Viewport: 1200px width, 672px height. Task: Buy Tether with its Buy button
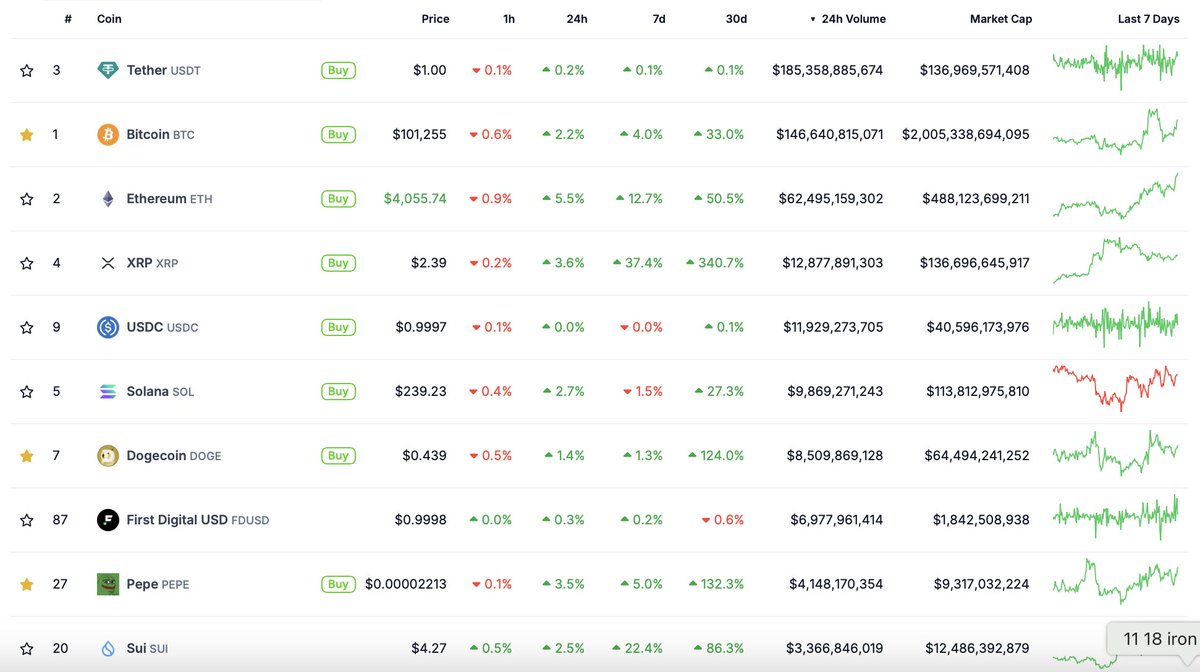click(338, 70)
